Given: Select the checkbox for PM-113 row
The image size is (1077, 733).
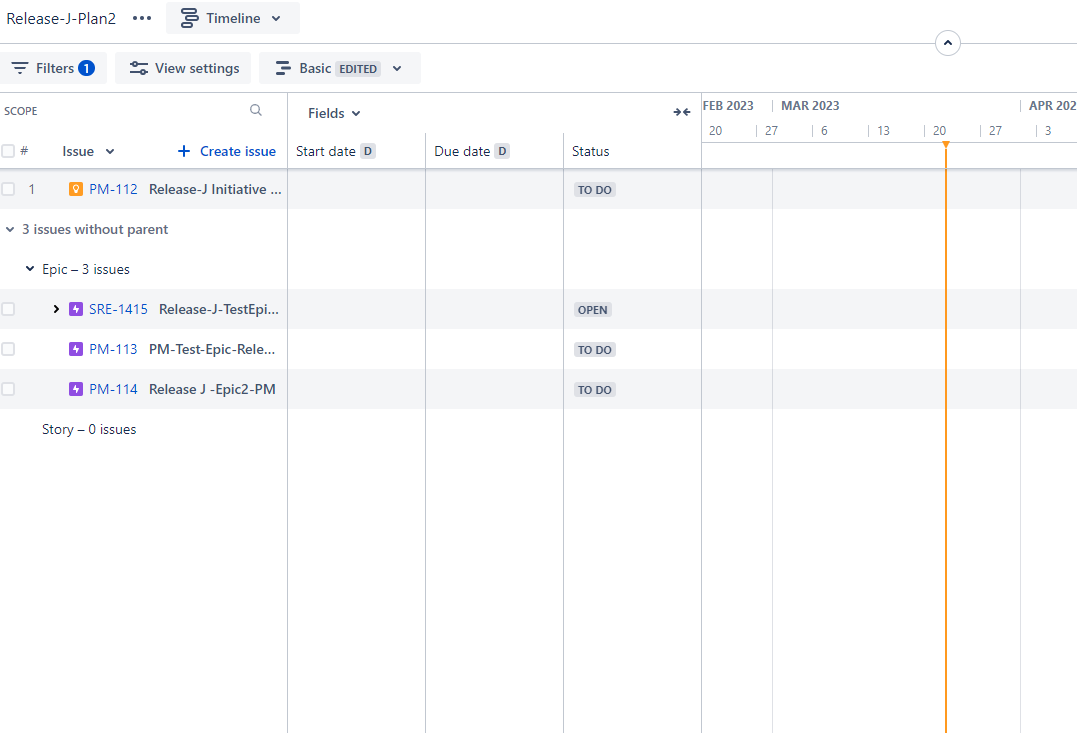Looking at the screenshot, I should pyautogui.click(x=8, y=349).
